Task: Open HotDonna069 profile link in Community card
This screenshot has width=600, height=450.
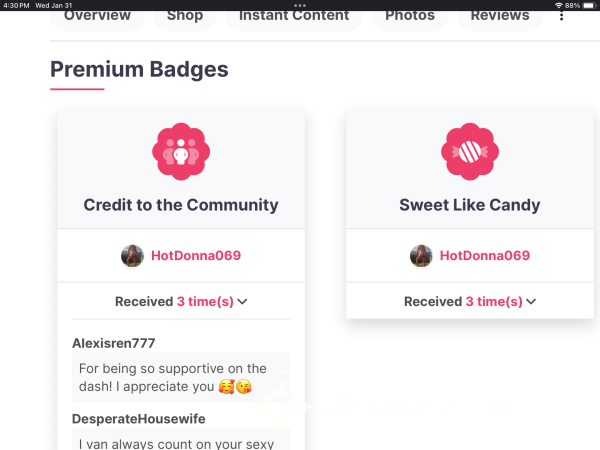Action: [196, 256]
